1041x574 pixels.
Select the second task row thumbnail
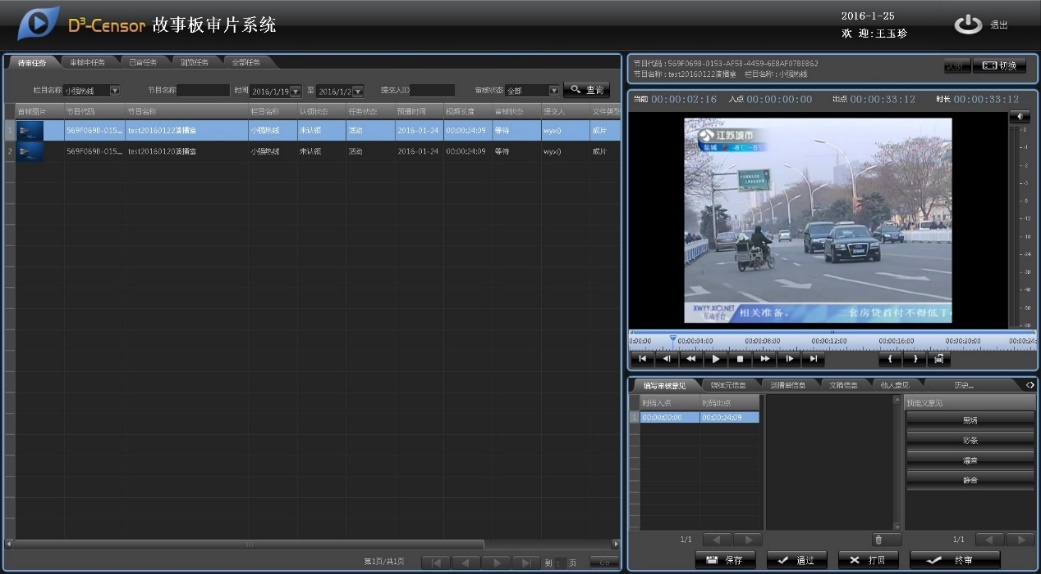30,152
